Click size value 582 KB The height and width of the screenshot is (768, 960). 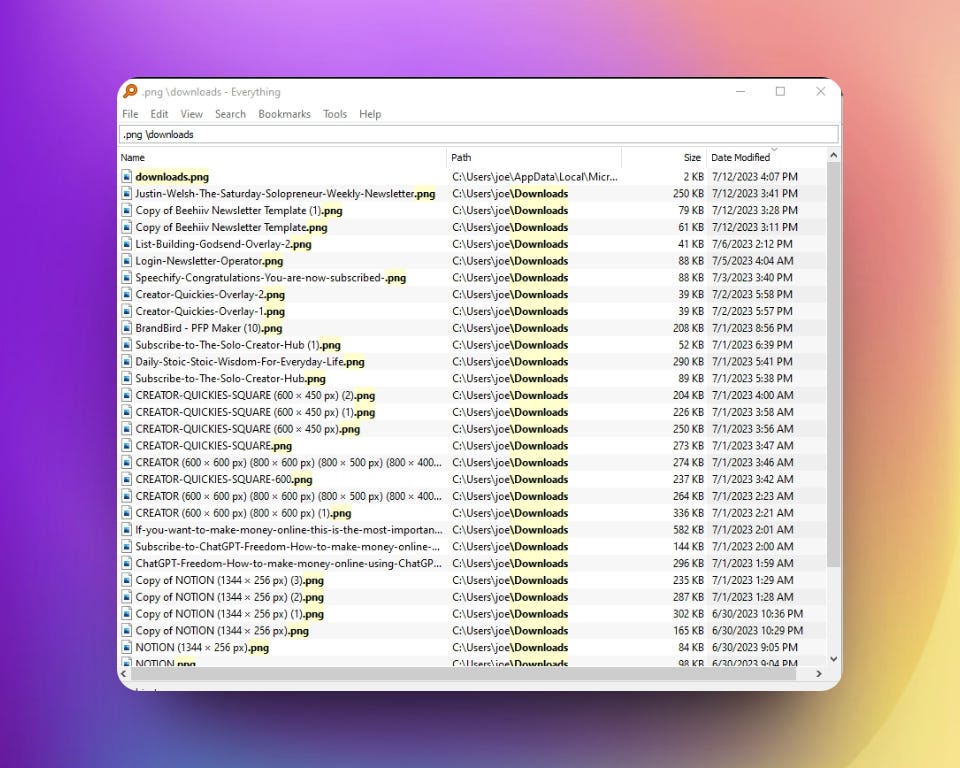click(688, 530)
